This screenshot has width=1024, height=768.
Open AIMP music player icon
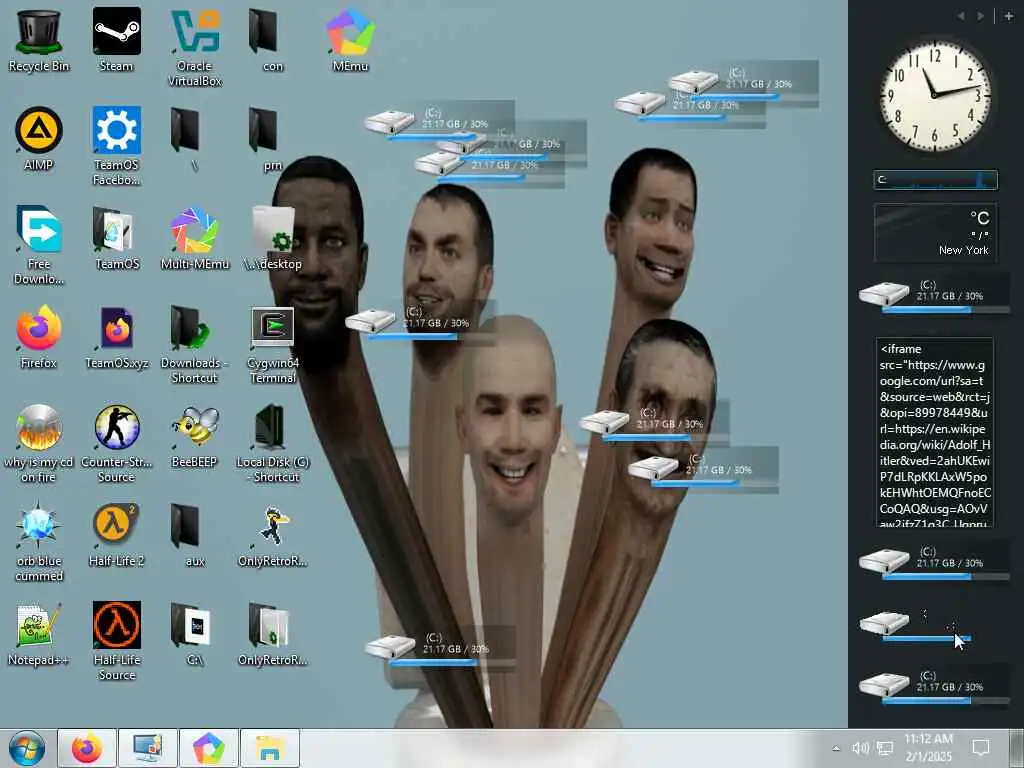[x=39, y=138]
